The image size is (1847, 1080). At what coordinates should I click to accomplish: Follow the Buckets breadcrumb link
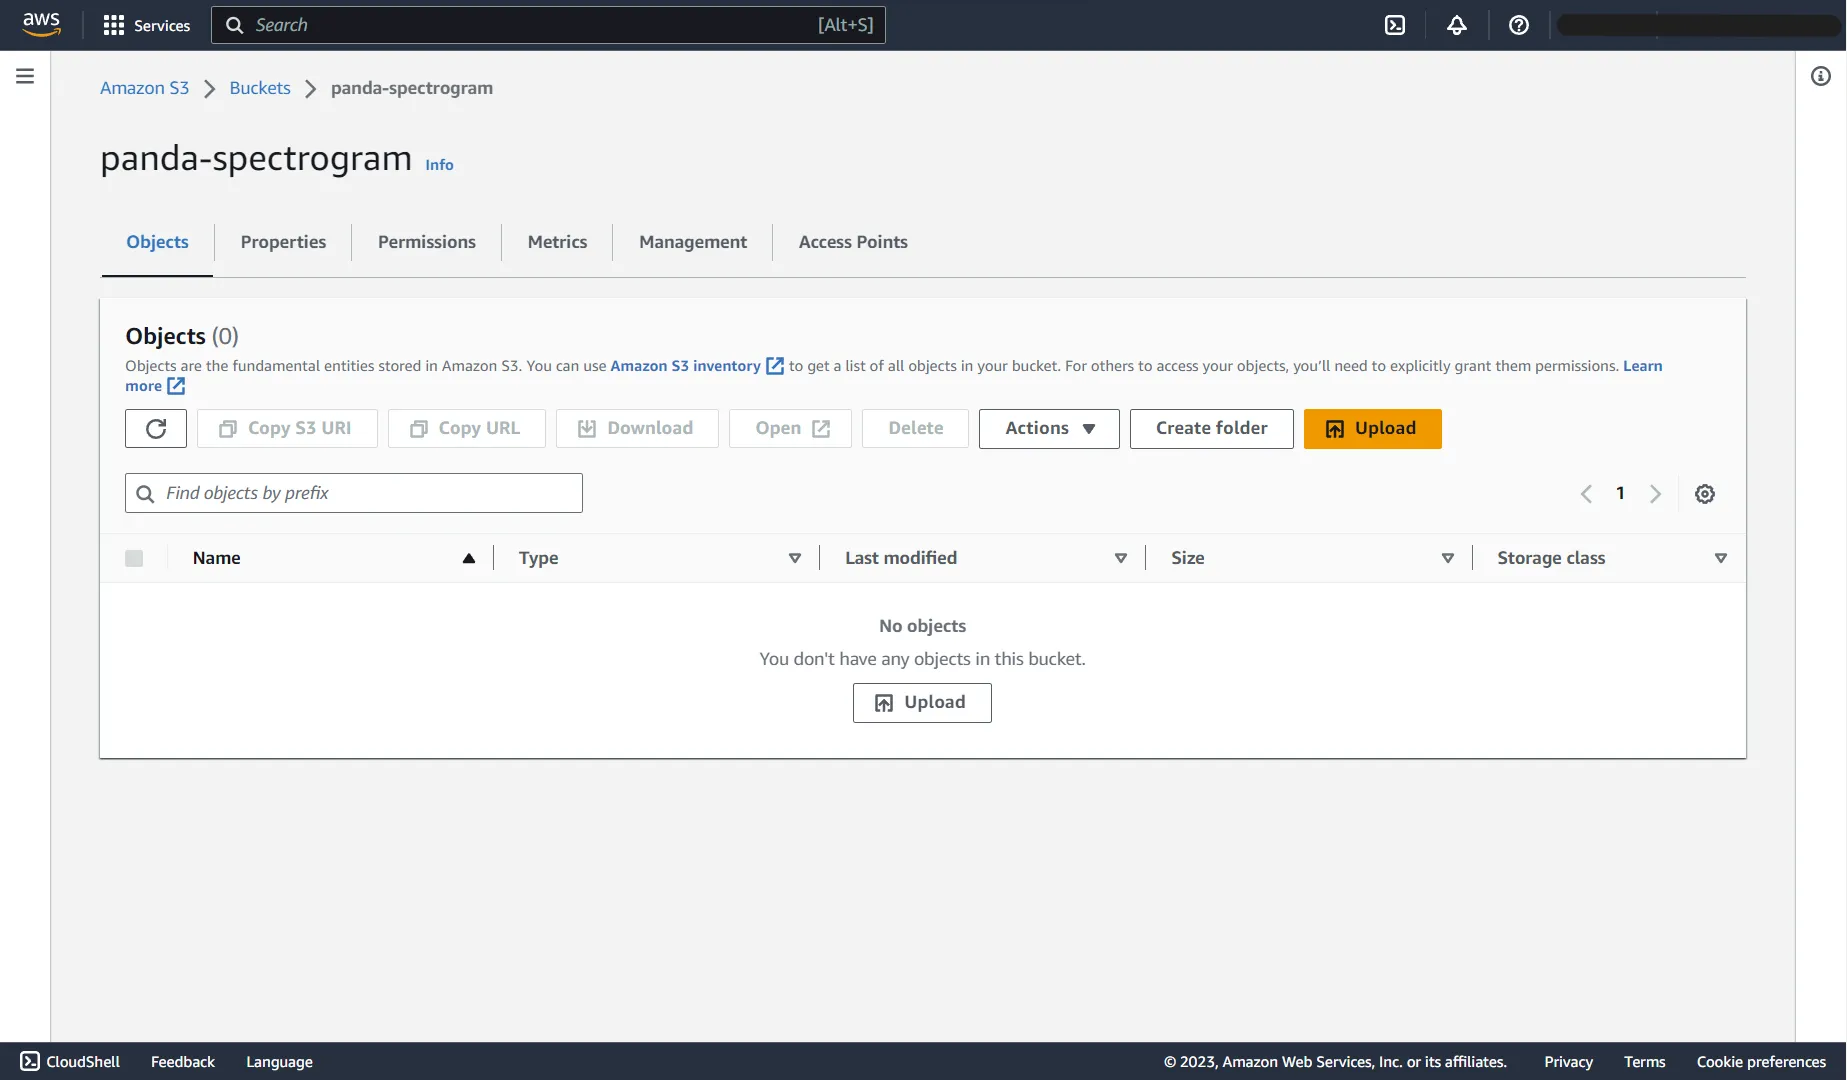(x=260, y=88)
